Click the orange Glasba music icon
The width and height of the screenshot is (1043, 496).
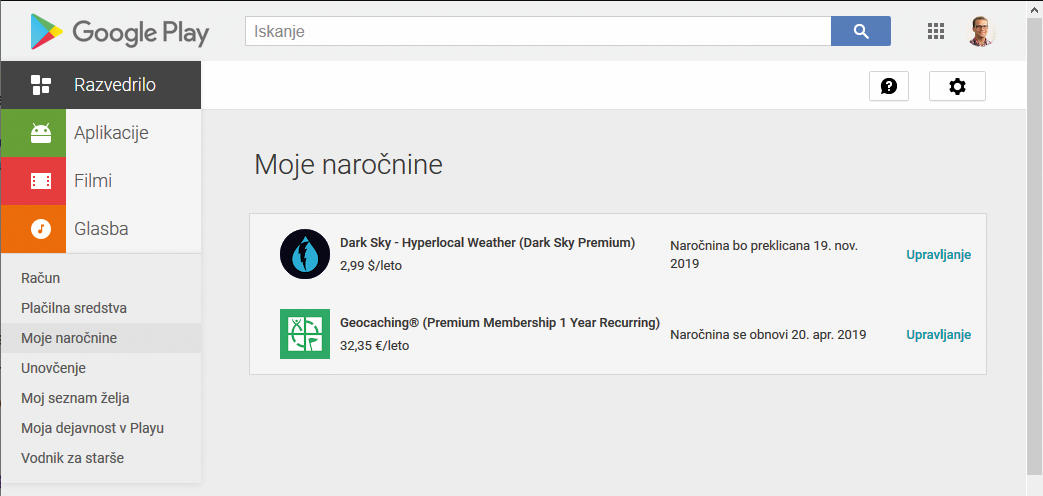pos(33,229)
